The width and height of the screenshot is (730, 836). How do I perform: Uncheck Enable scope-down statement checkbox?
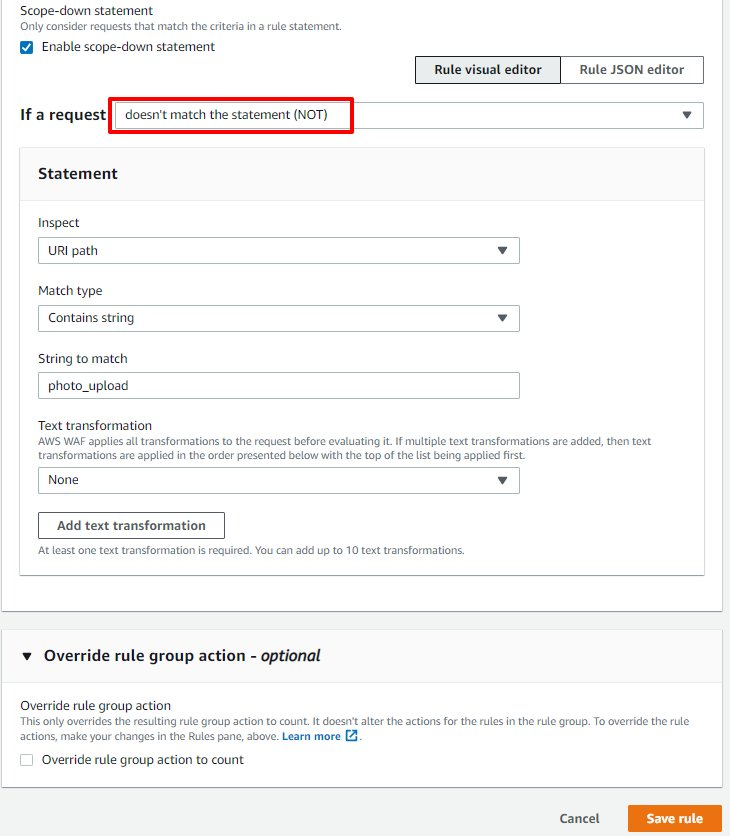click(27, 47)
